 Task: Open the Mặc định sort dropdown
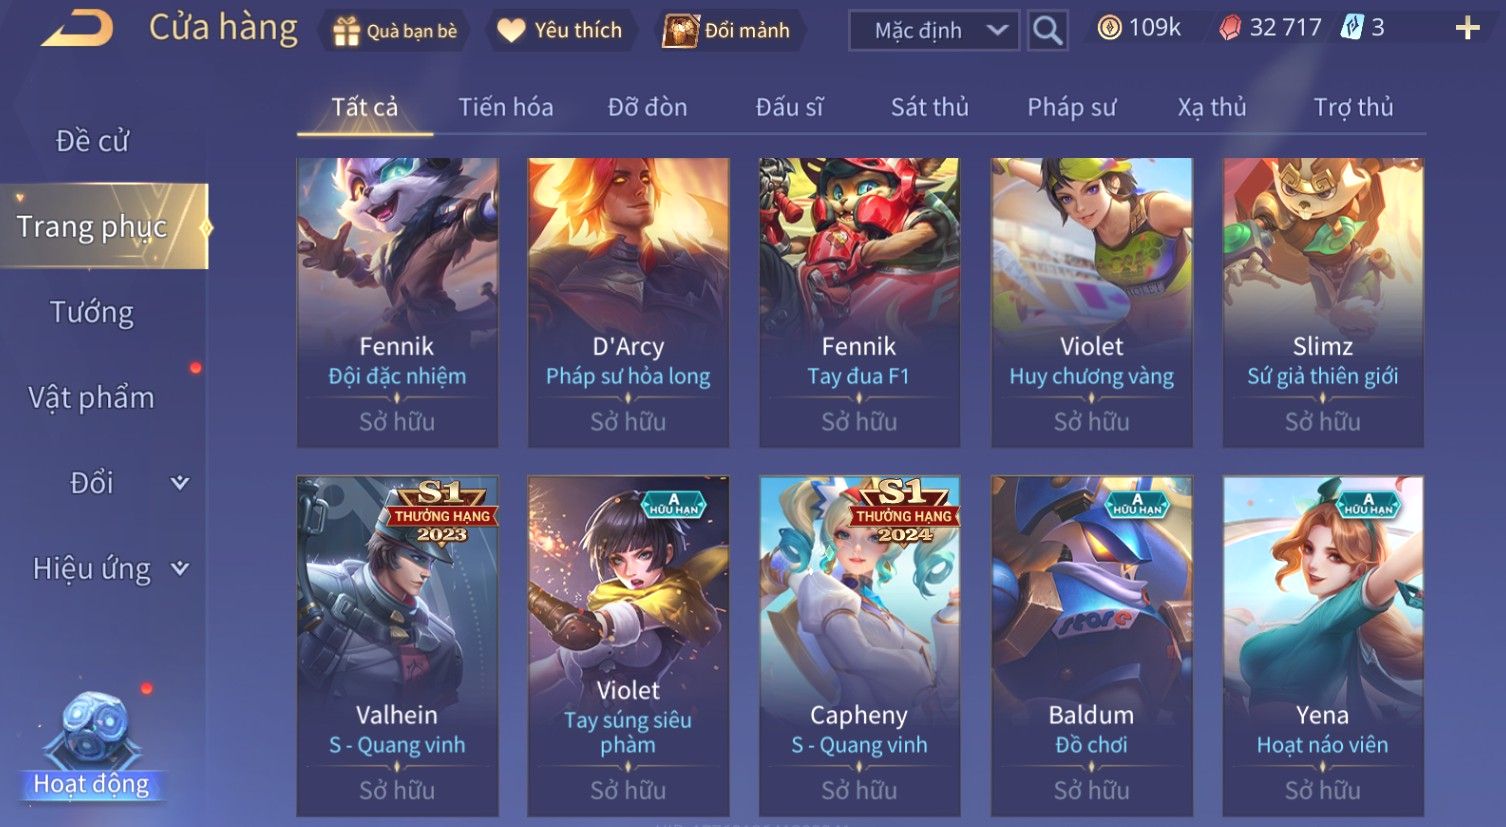pyautogui.click(x=934, y=31)
